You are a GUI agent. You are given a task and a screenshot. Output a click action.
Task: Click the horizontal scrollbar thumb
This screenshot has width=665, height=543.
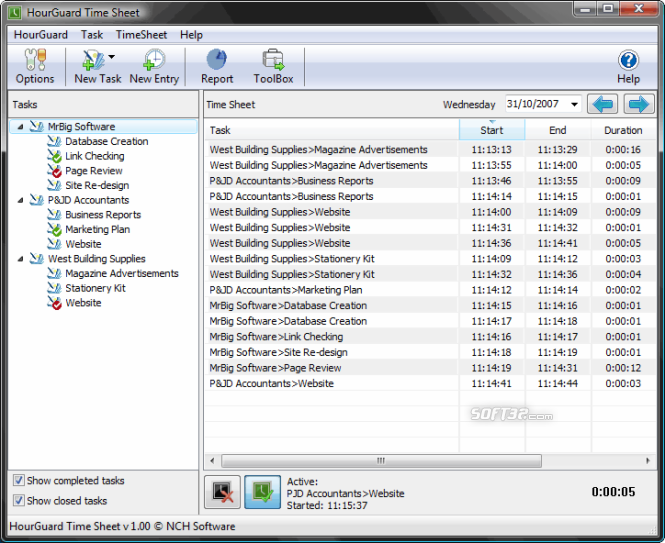pyautogui.click(x=381, y=460)
